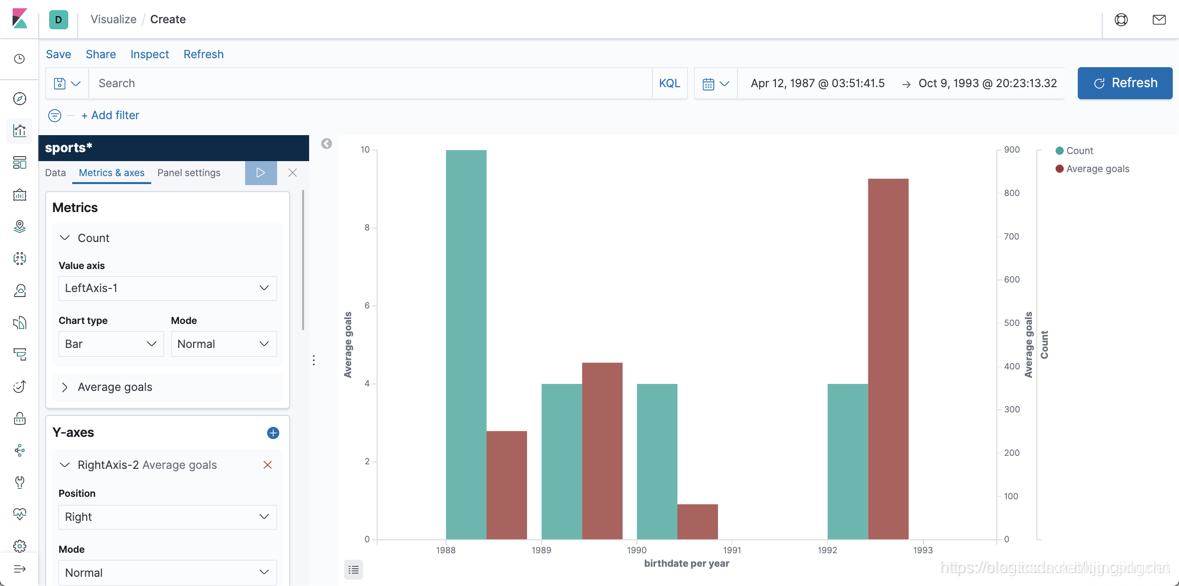Open Graph nodes icon in sidebar

point(20,450)
